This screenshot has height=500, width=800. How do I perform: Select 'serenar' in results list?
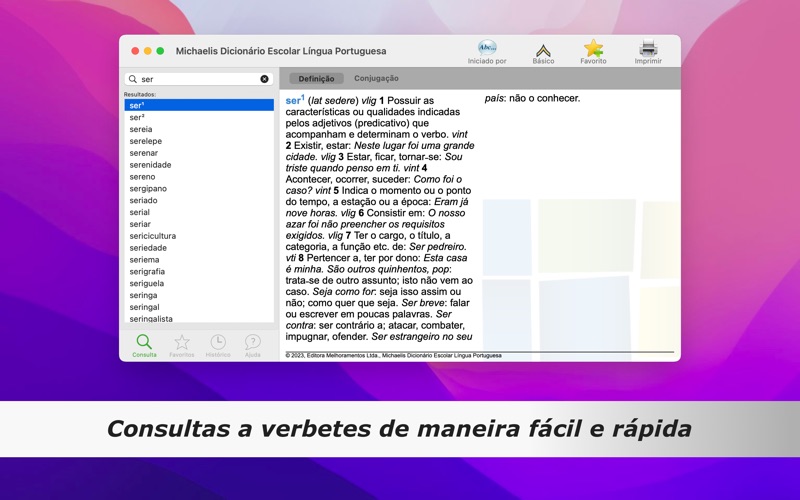pos(199,153)
